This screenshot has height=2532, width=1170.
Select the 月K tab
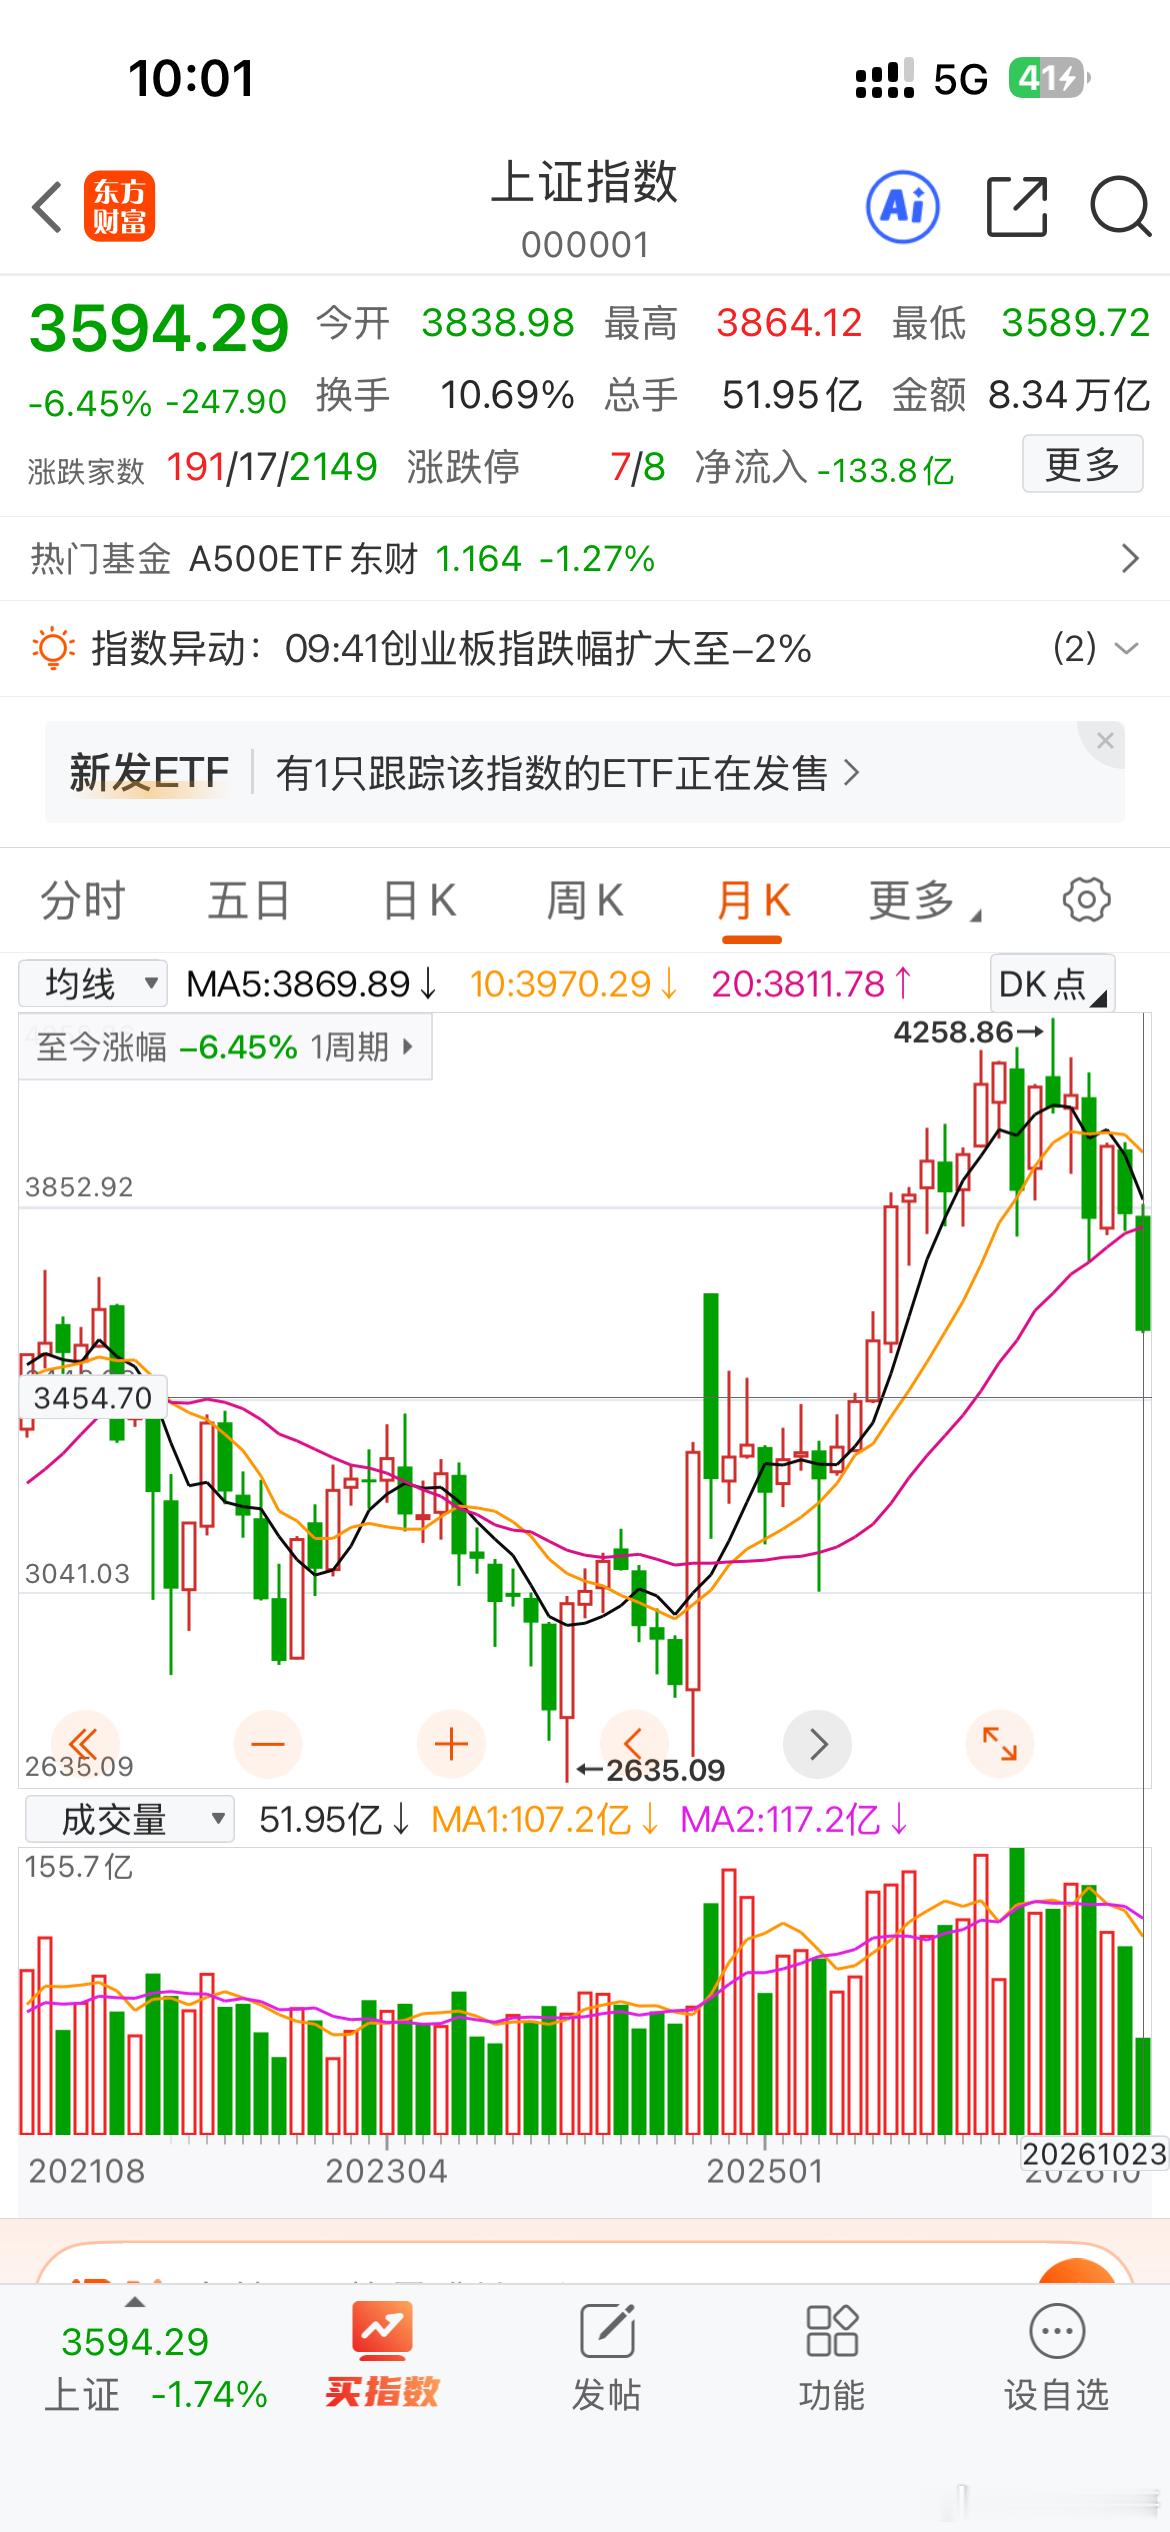tap(753, 900)
